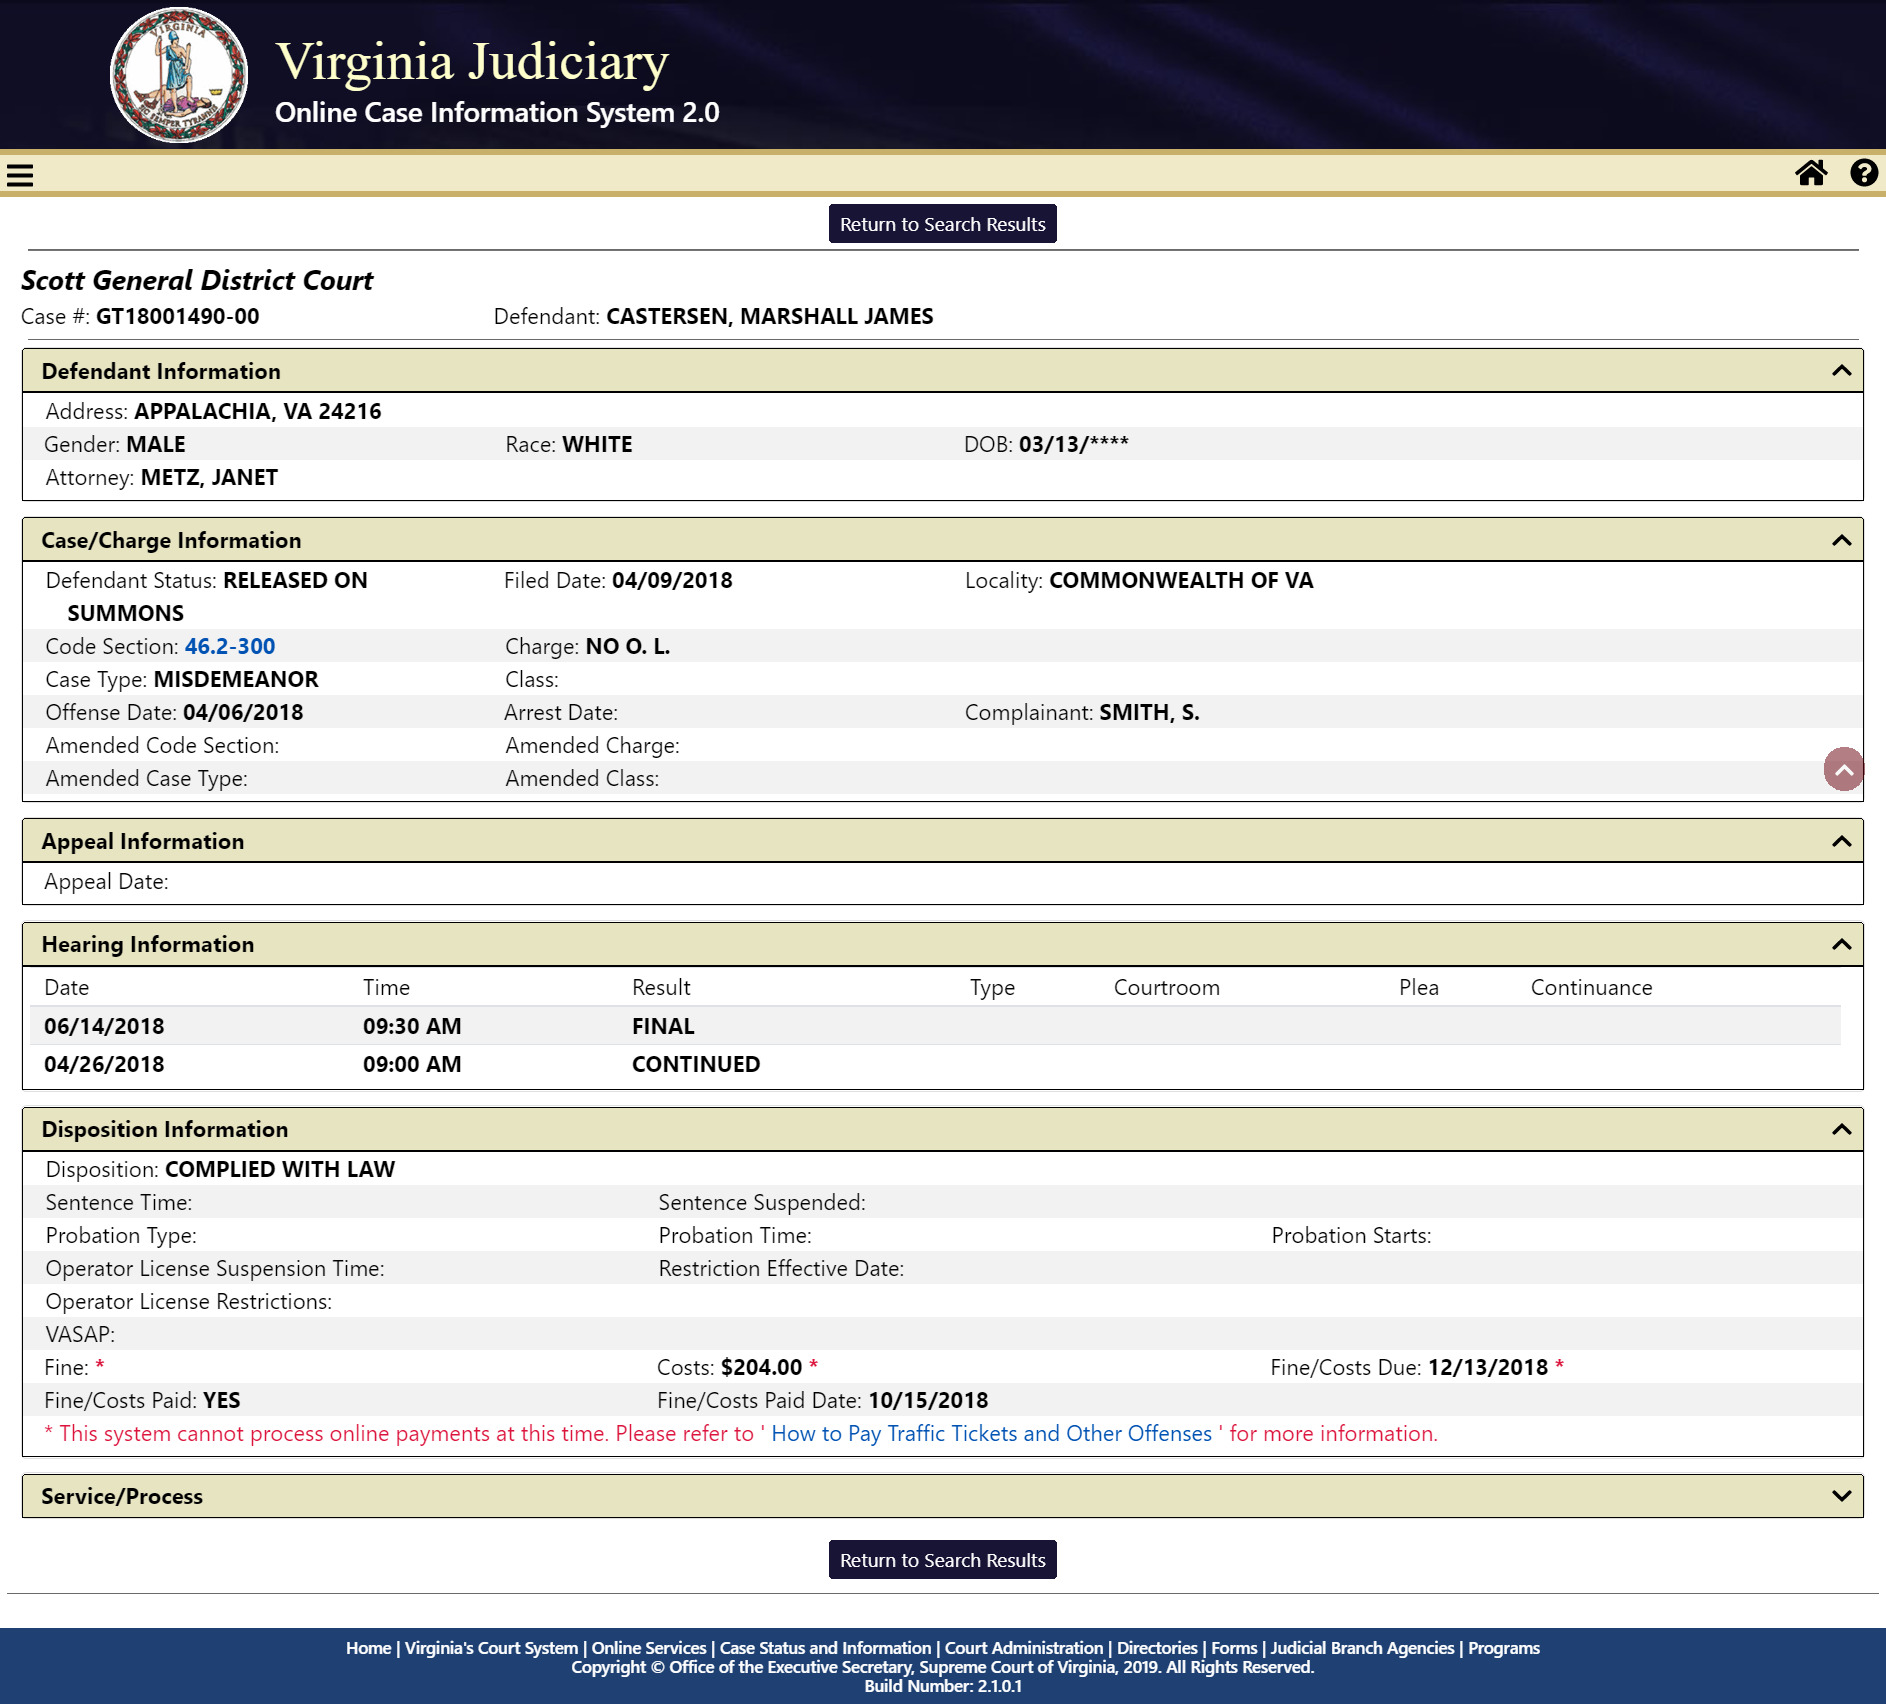Viewport: 1886px width, 1704px height.
Task: Click the Virginia Judiciary seal logo
Action: point(179,75)
